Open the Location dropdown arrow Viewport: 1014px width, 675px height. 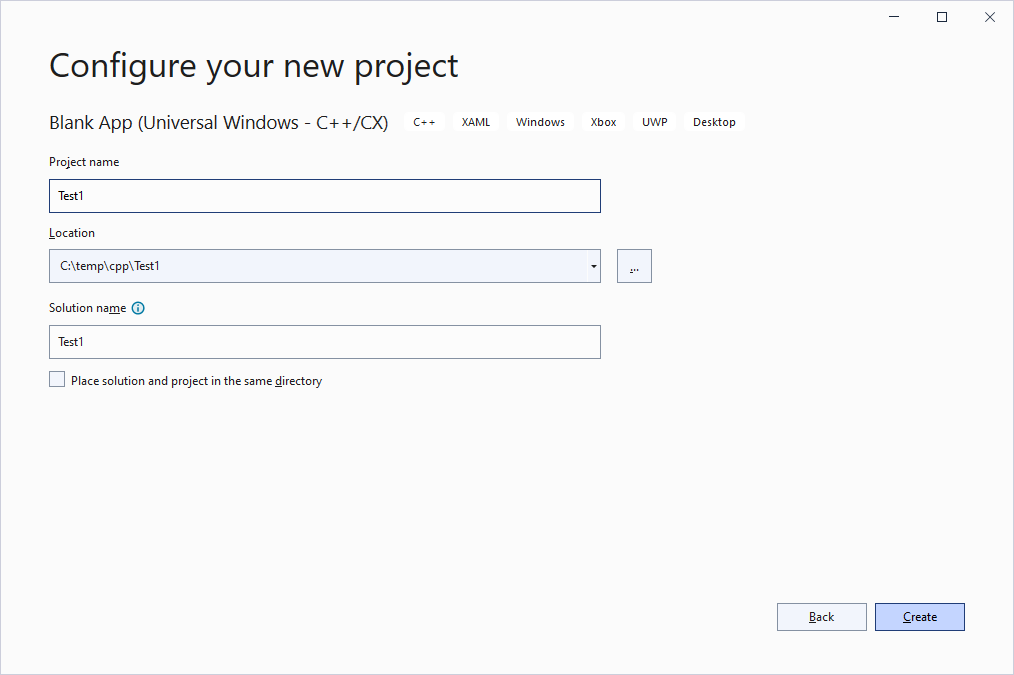coord(593,266)
